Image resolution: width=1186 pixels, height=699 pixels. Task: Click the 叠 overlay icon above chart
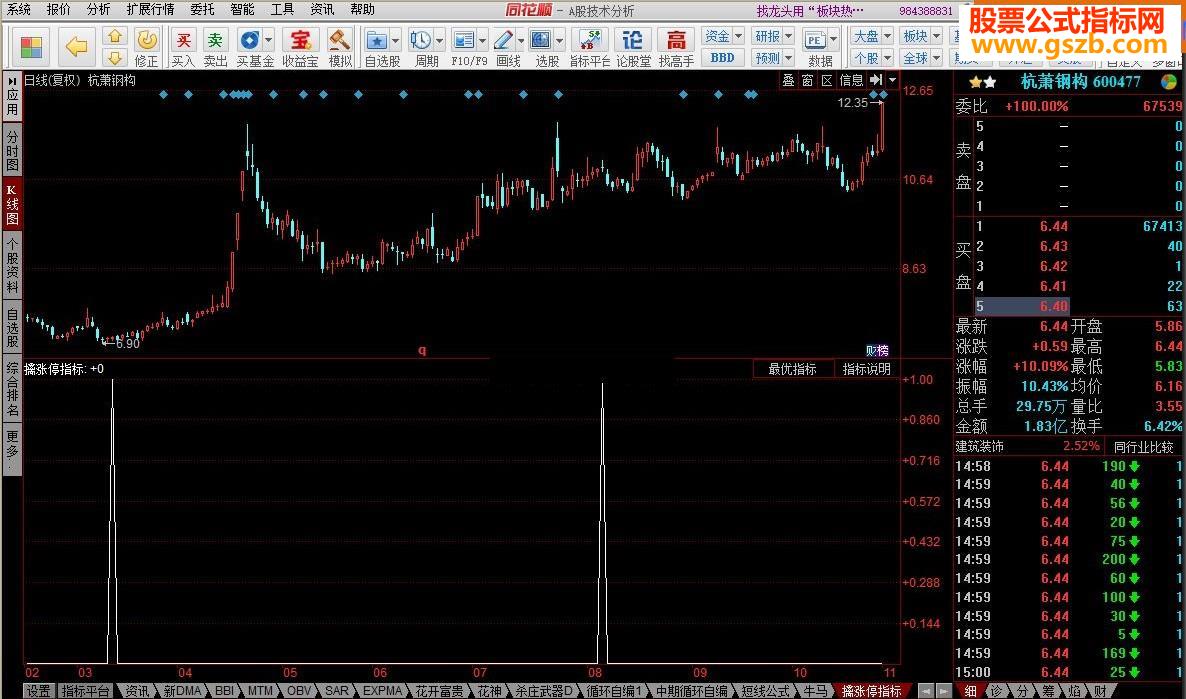788,80
